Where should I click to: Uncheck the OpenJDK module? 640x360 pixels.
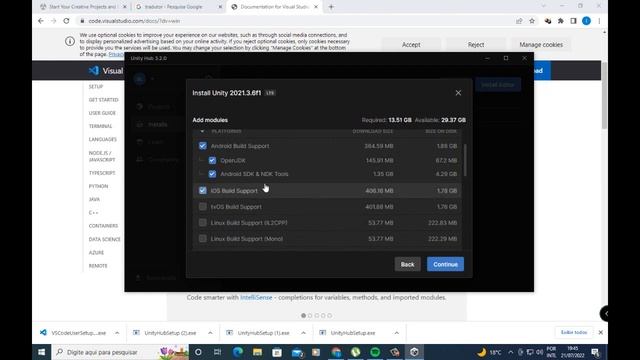point(212,160)
